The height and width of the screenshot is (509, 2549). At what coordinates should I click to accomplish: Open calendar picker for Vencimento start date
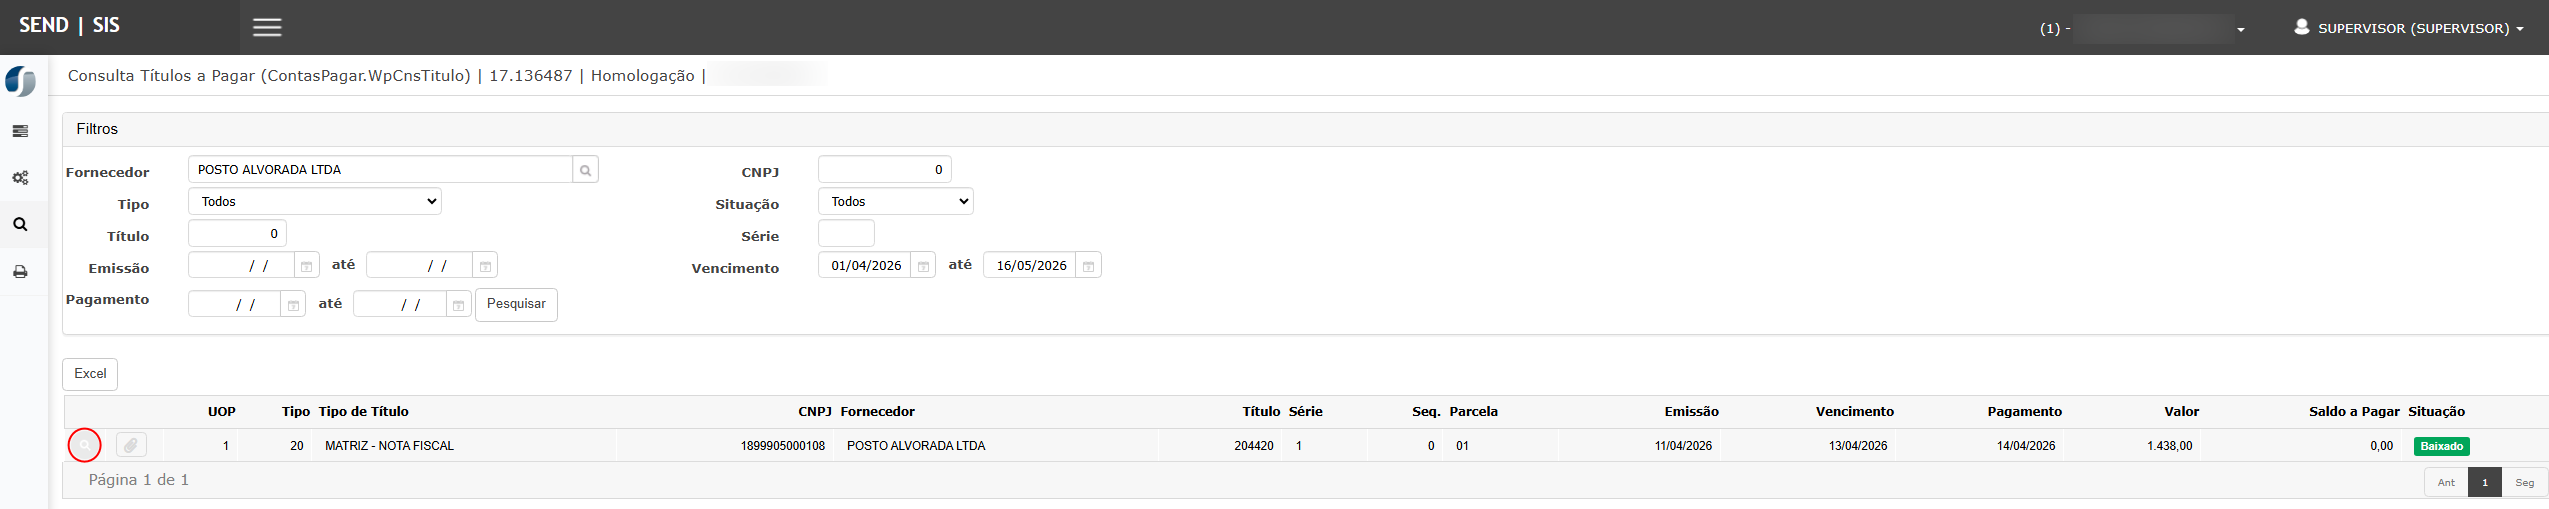(923, 266)
